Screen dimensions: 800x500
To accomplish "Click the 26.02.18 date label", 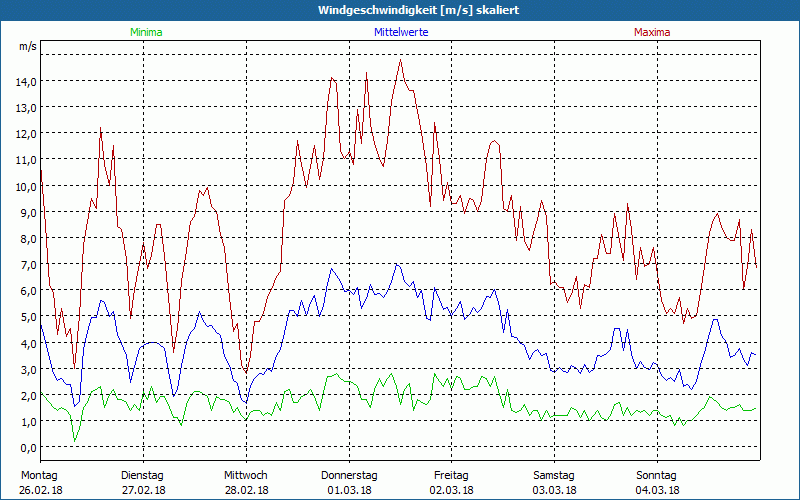I will pyautogui.click(x=41, y=490).
